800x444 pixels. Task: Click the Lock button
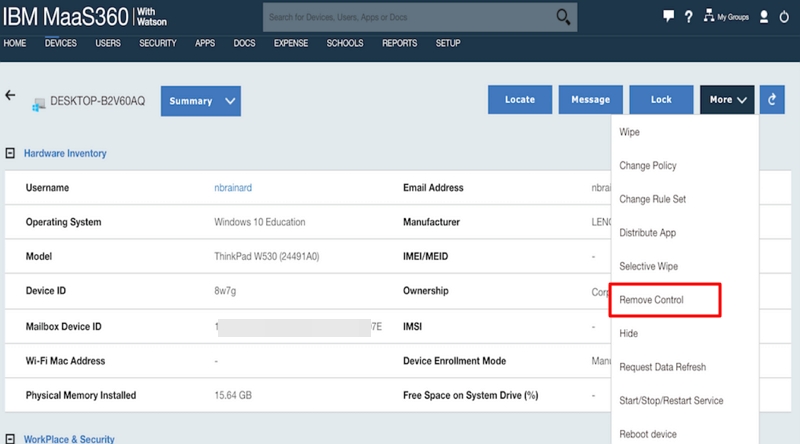click(x=661, y=100)
